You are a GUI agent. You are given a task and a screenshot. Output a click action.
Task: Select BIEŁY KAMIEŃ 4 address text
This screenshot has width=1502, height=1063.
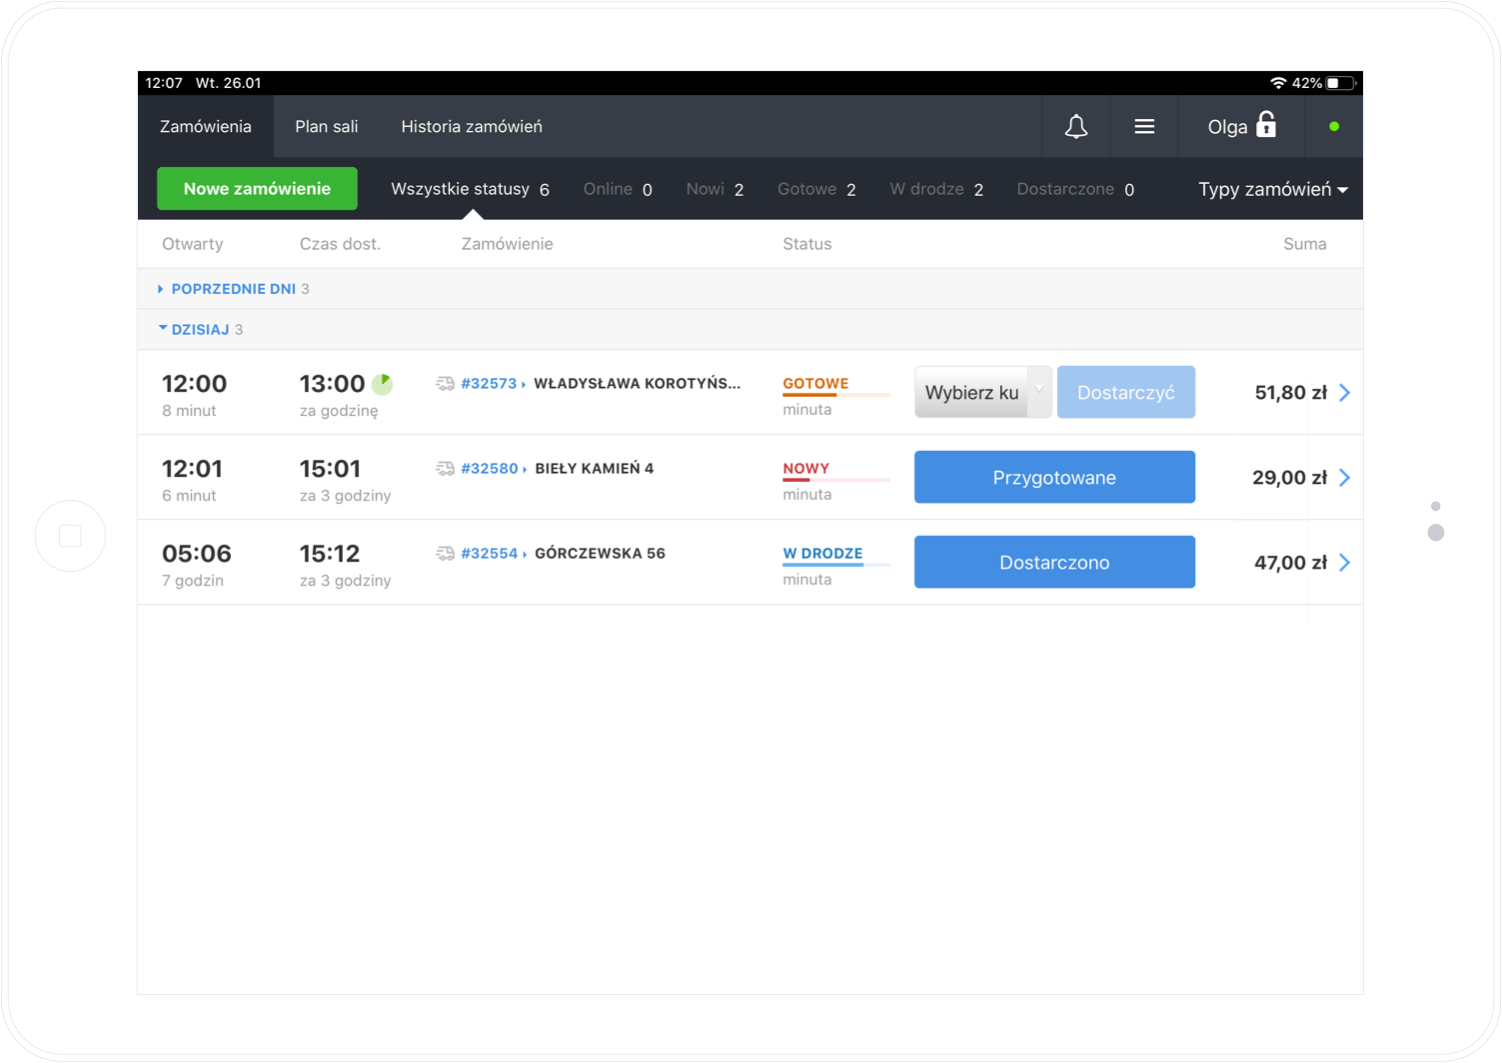click(x=594, y=469)
